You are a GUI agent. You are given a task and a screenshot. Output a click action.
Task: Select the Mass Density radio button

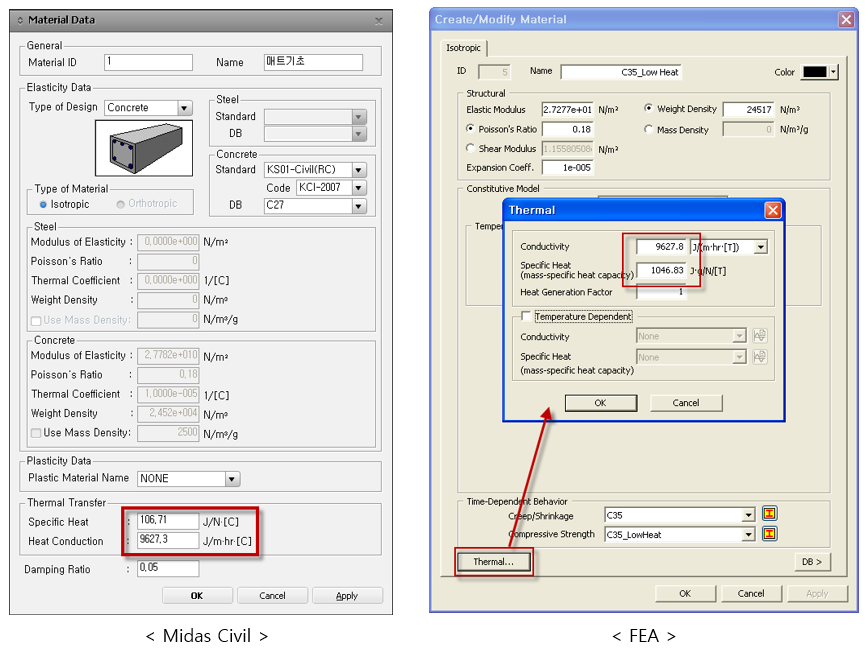(648, 129)
